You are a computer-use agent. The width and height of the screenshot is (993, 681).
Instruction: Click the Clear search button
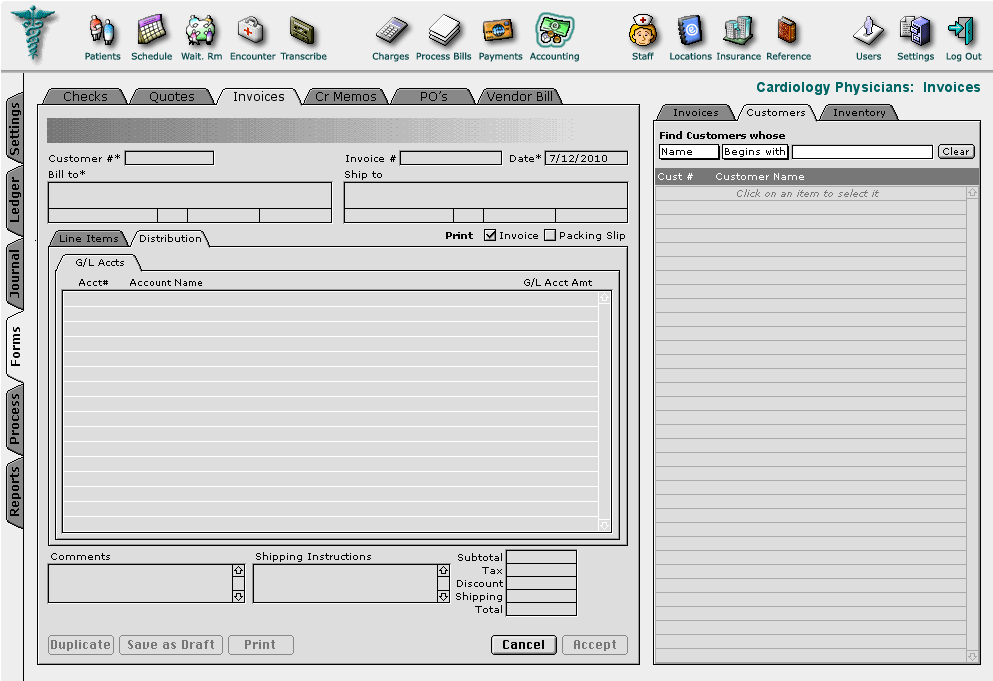(956, 152)
